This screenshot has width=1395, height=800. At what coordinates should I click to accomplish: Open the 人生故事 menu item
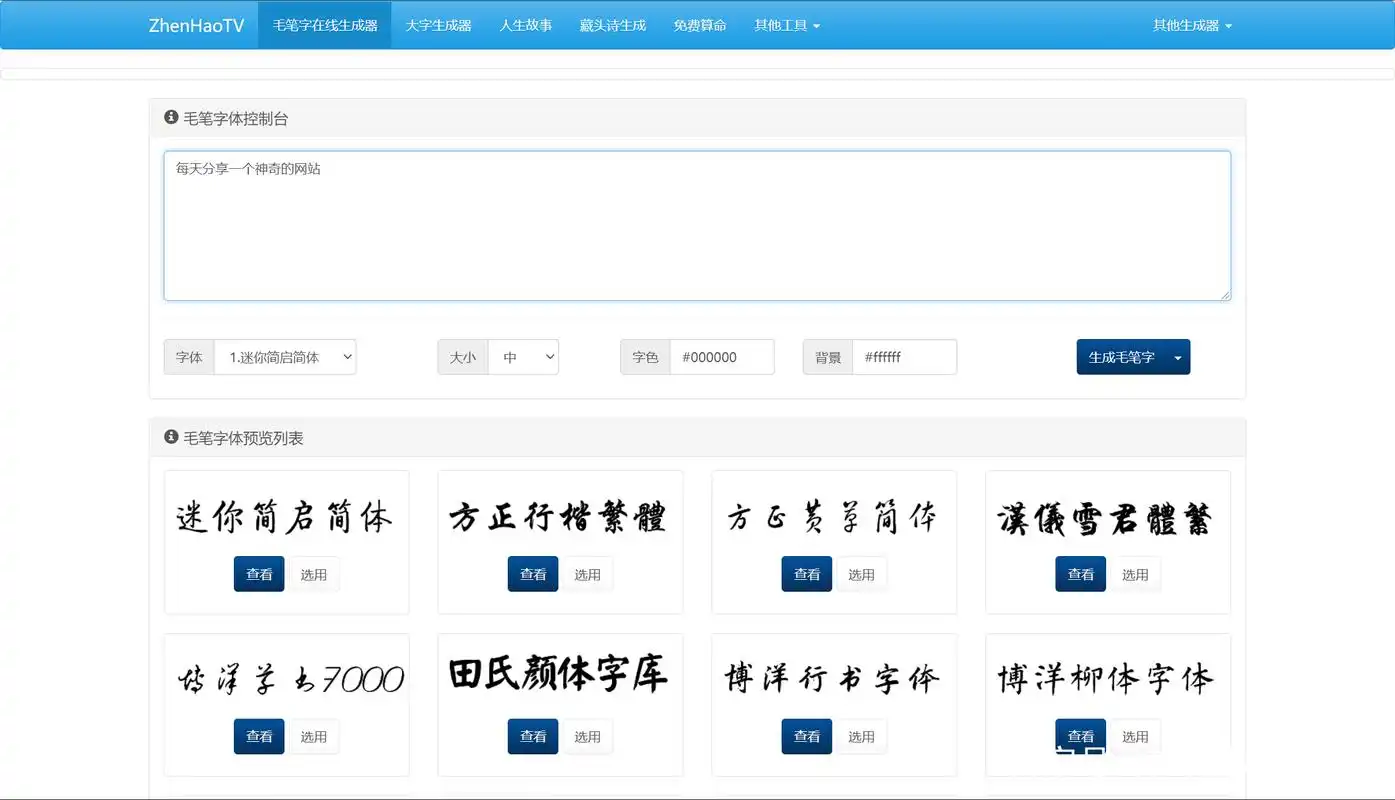tap(525, 25)
